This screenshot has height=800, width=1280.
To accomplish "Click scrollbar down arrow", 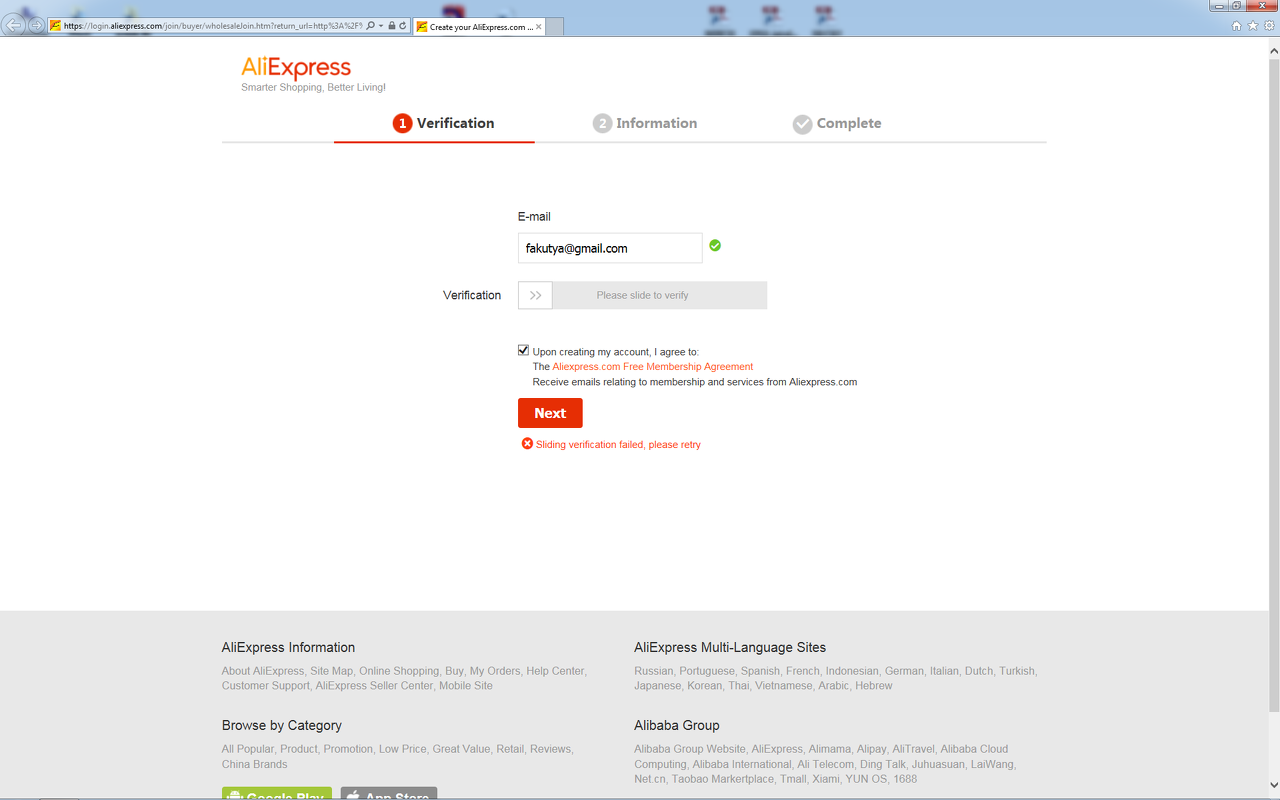I will tap(1273, 784).
